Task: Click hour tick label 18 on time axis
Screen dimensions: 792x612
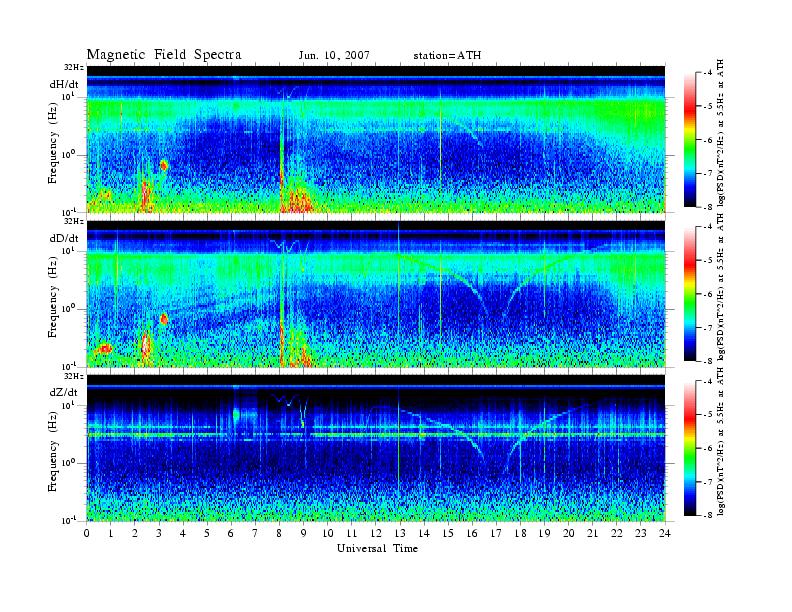Action: pyautogui.click(x=520, y=533)
